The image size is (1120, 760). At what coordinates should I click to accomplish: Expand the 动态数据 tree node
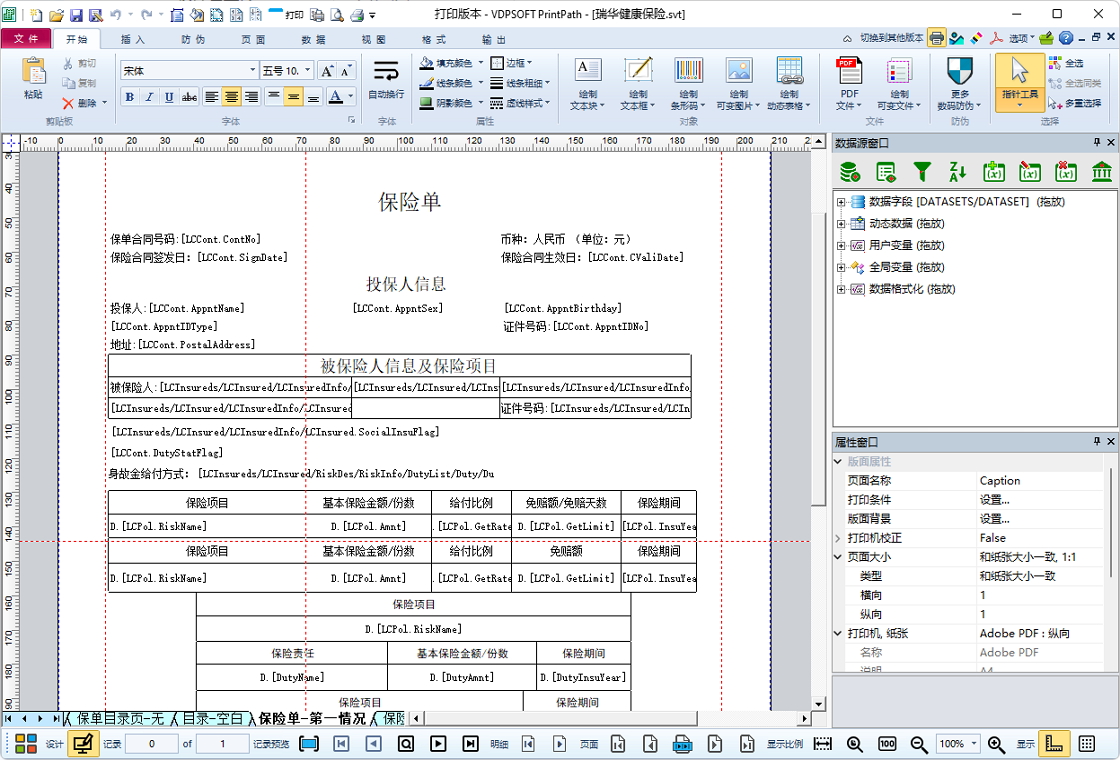pos(841,224)
